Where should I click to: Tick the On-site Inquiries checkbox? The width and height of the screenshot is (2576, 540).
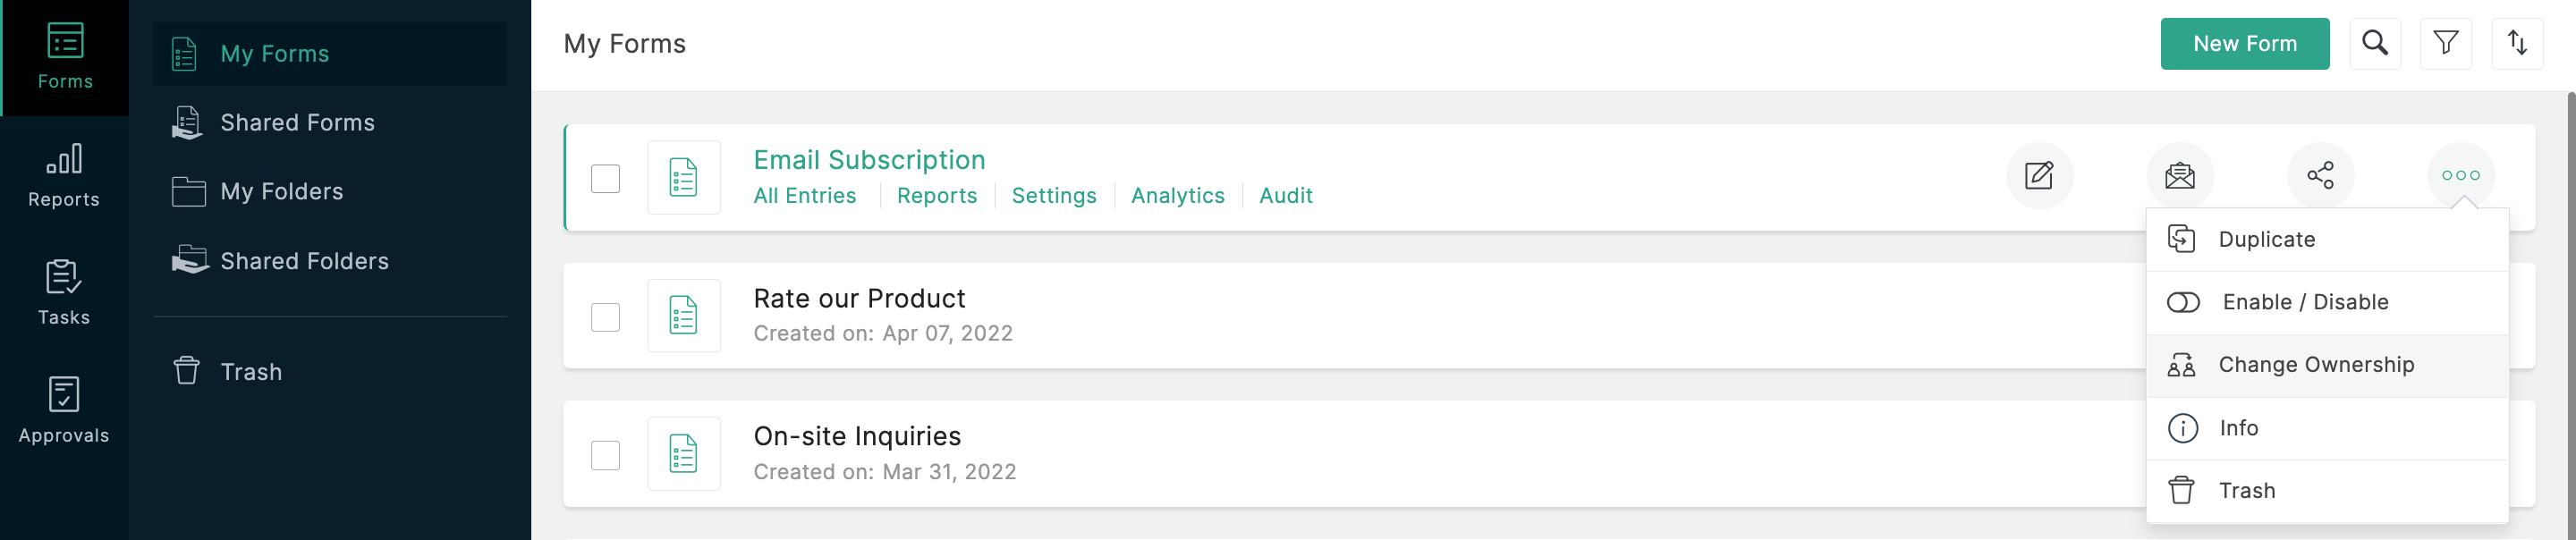(x=605, y=455)
